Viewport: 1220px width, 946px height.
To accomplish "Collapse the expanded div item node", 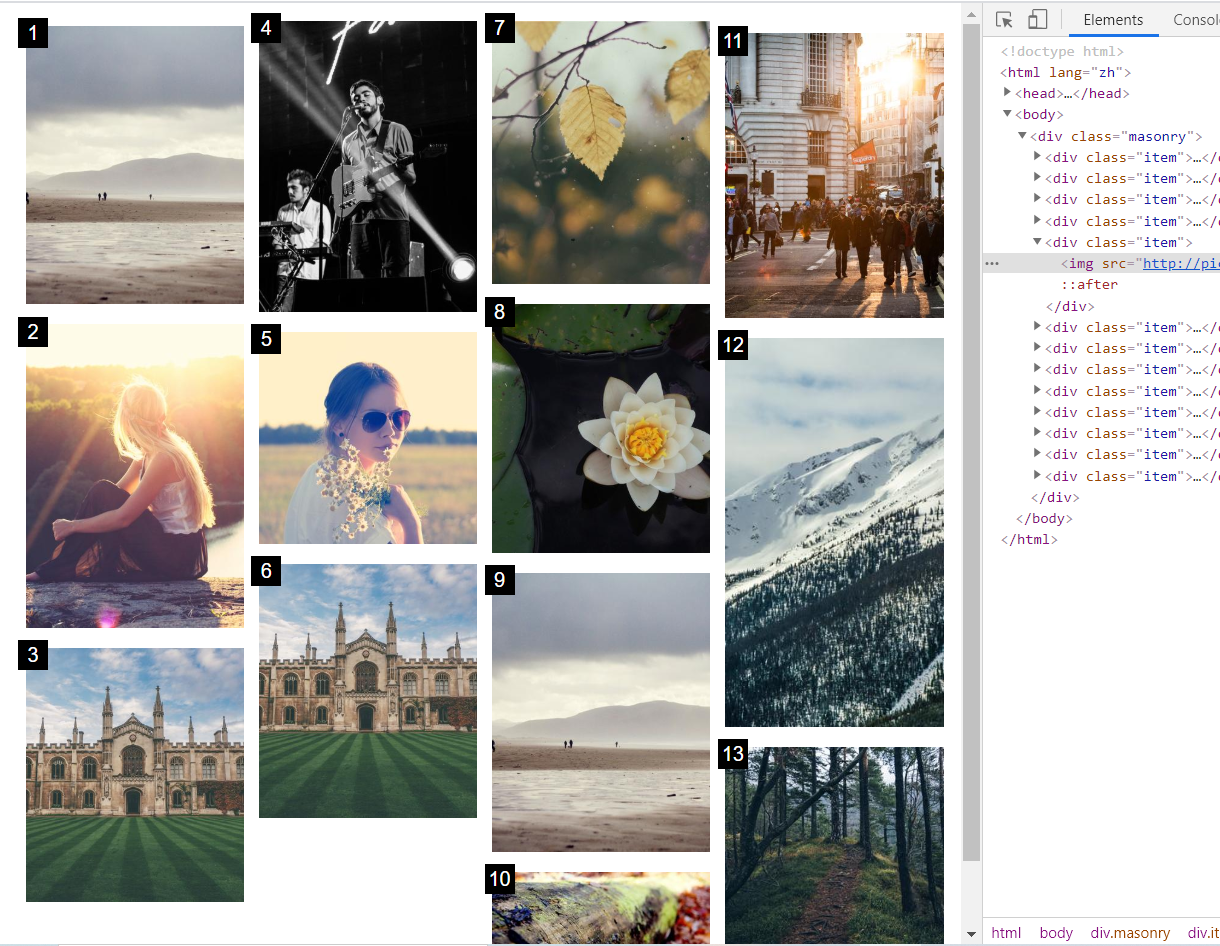I will click(x=1038, y=242).
